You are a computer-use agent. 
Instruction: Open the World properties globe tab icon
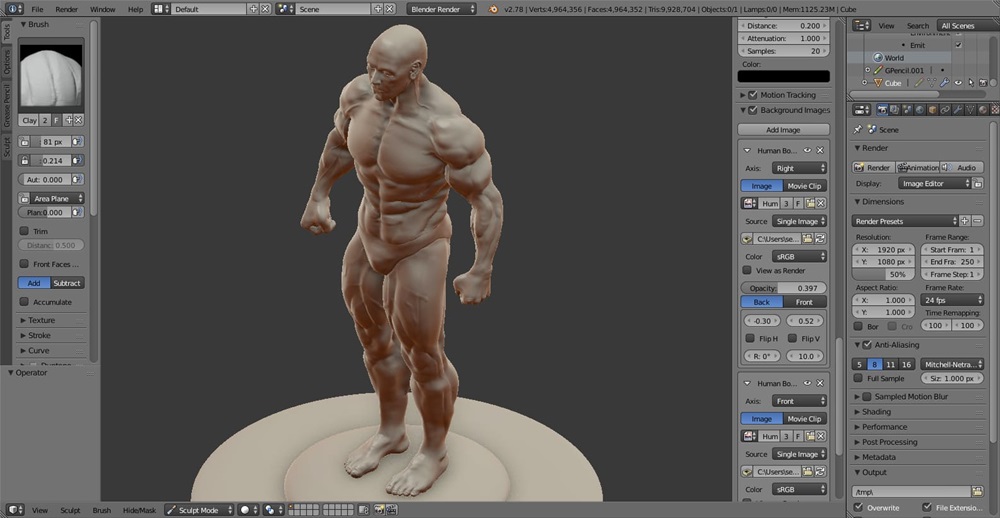click(x=920, y=110)
